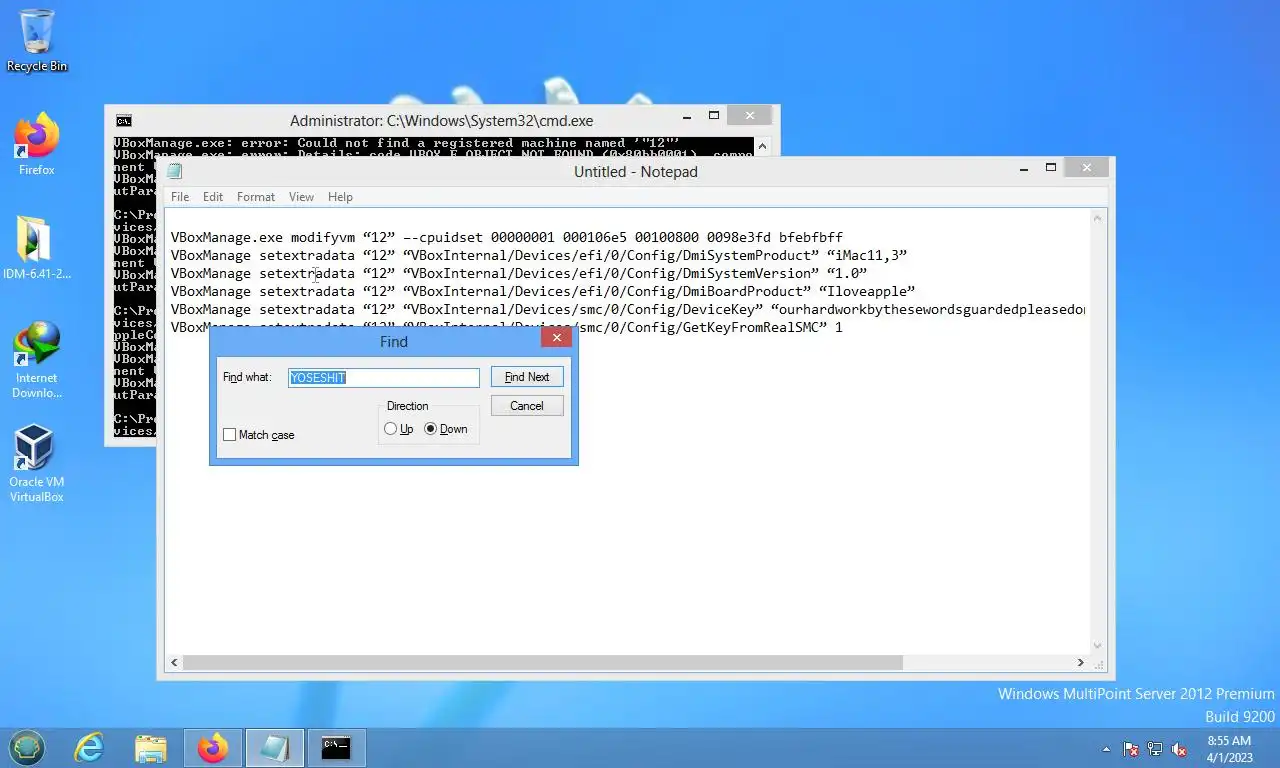Image resolution: width=1280 pixels, height=768 pixels.
Task: Click the DmiSystemVersion line in Notepad
Action: [x=519, y=273]
